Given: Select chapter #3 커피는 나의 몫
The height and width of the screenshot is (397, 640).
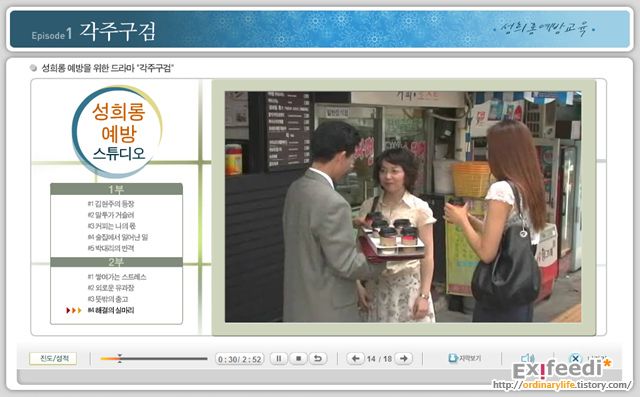Looking at the screenshot, I should click(112, 226).
